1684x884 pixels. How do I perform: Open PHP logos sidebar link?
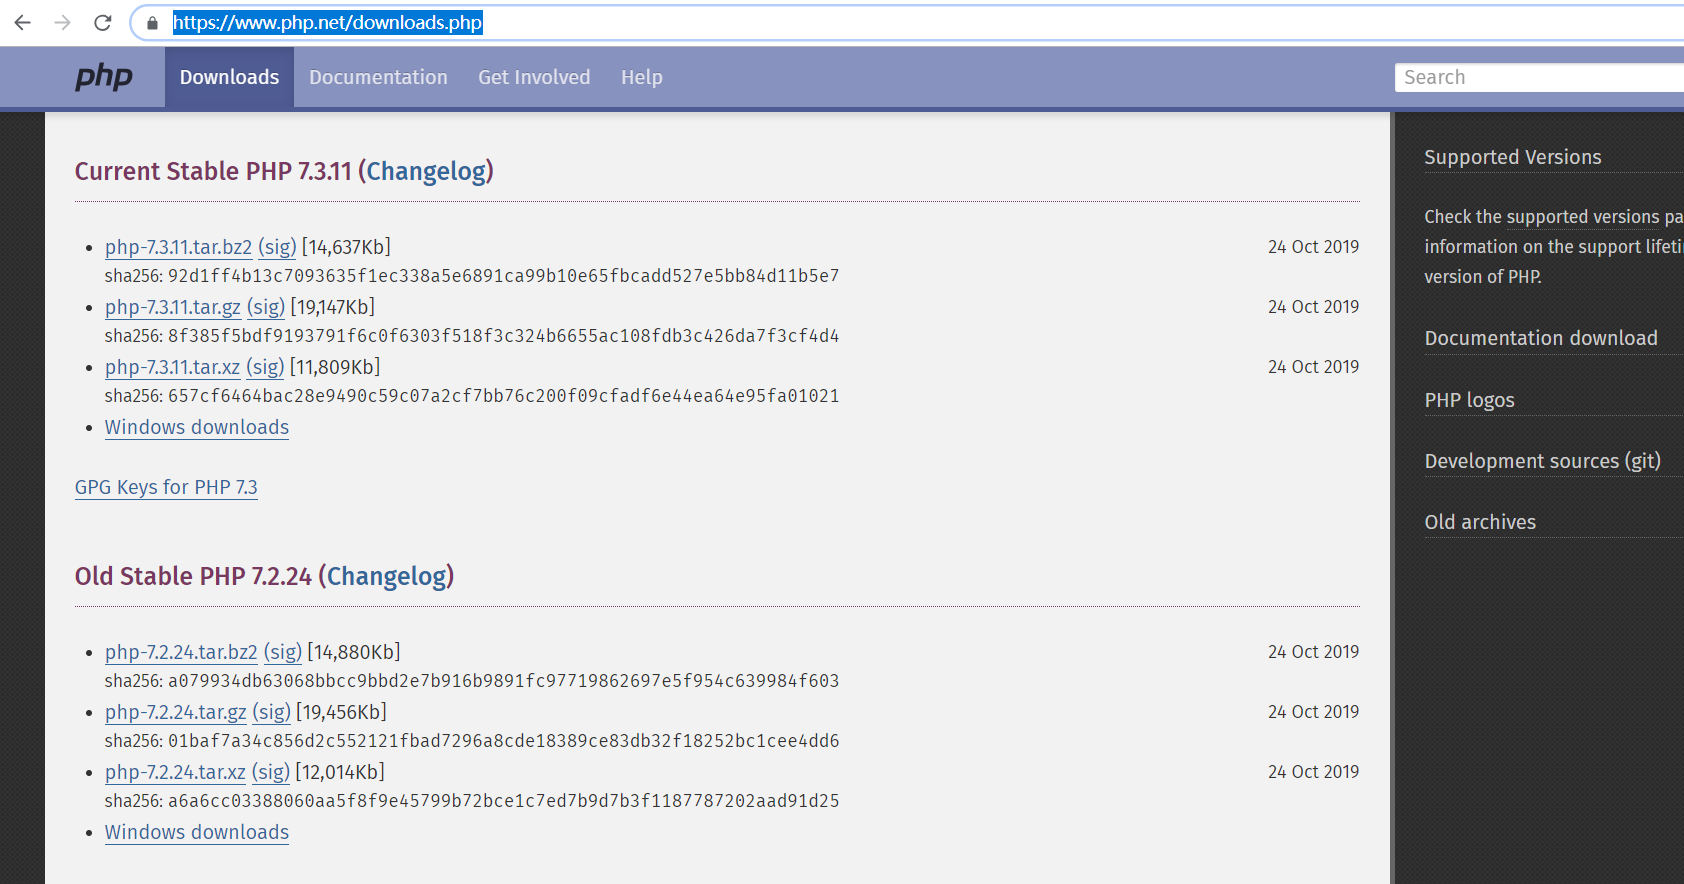[x=1469, y=400]
